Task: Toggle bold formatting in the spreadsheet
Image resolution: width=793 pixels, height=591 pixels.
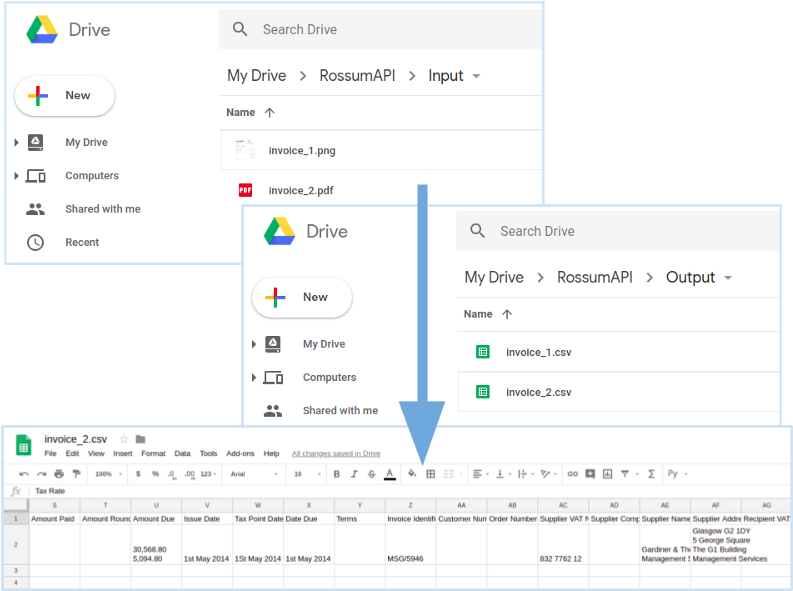Action: pos(336,474)
